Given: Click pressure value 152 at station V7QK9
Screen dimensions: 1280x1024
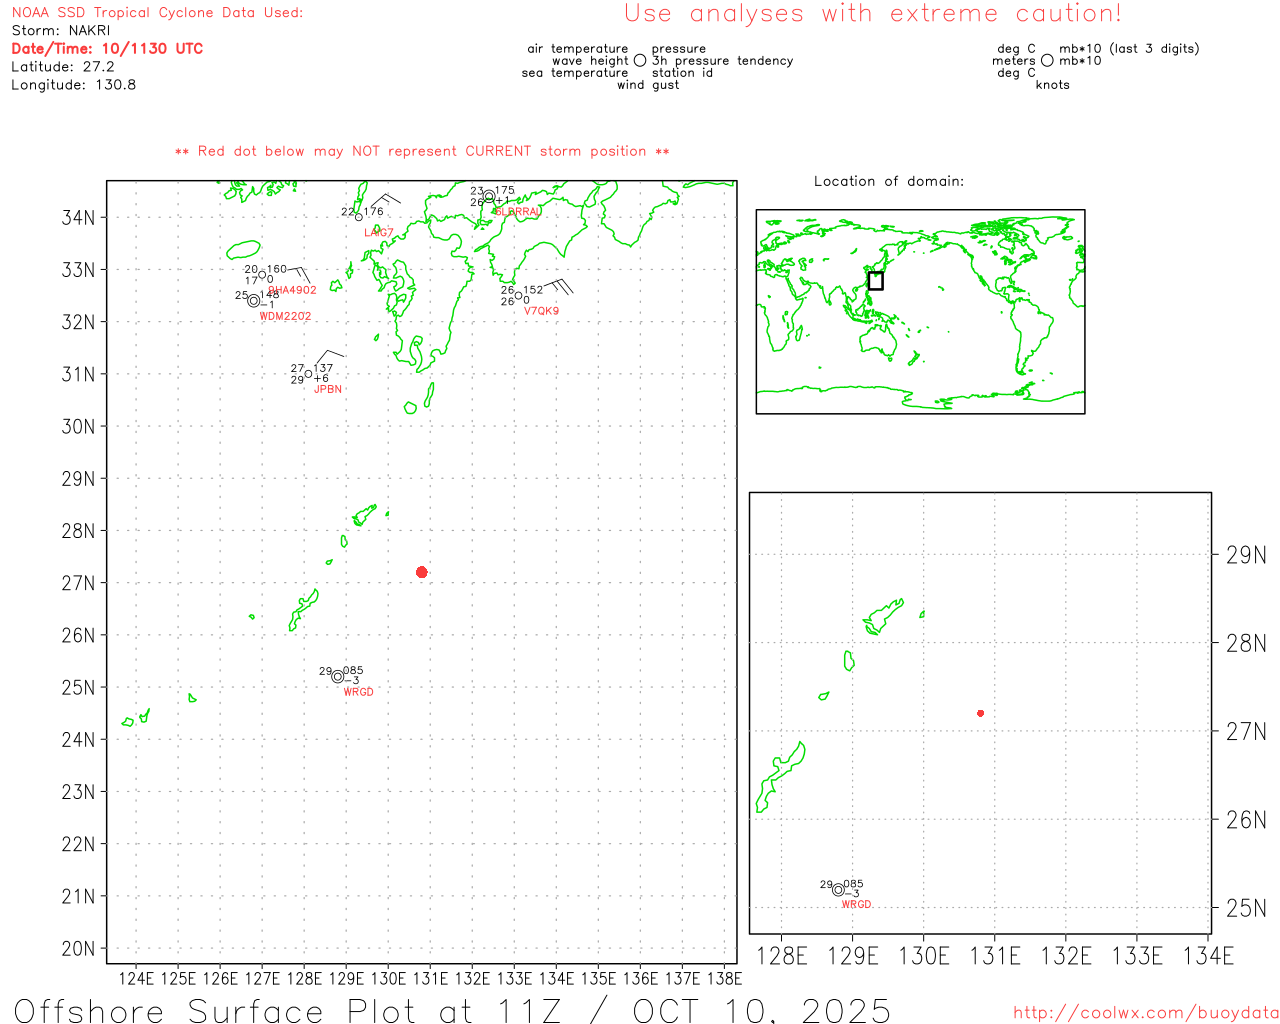Looking at the screenshot, I should coord(533,290).
